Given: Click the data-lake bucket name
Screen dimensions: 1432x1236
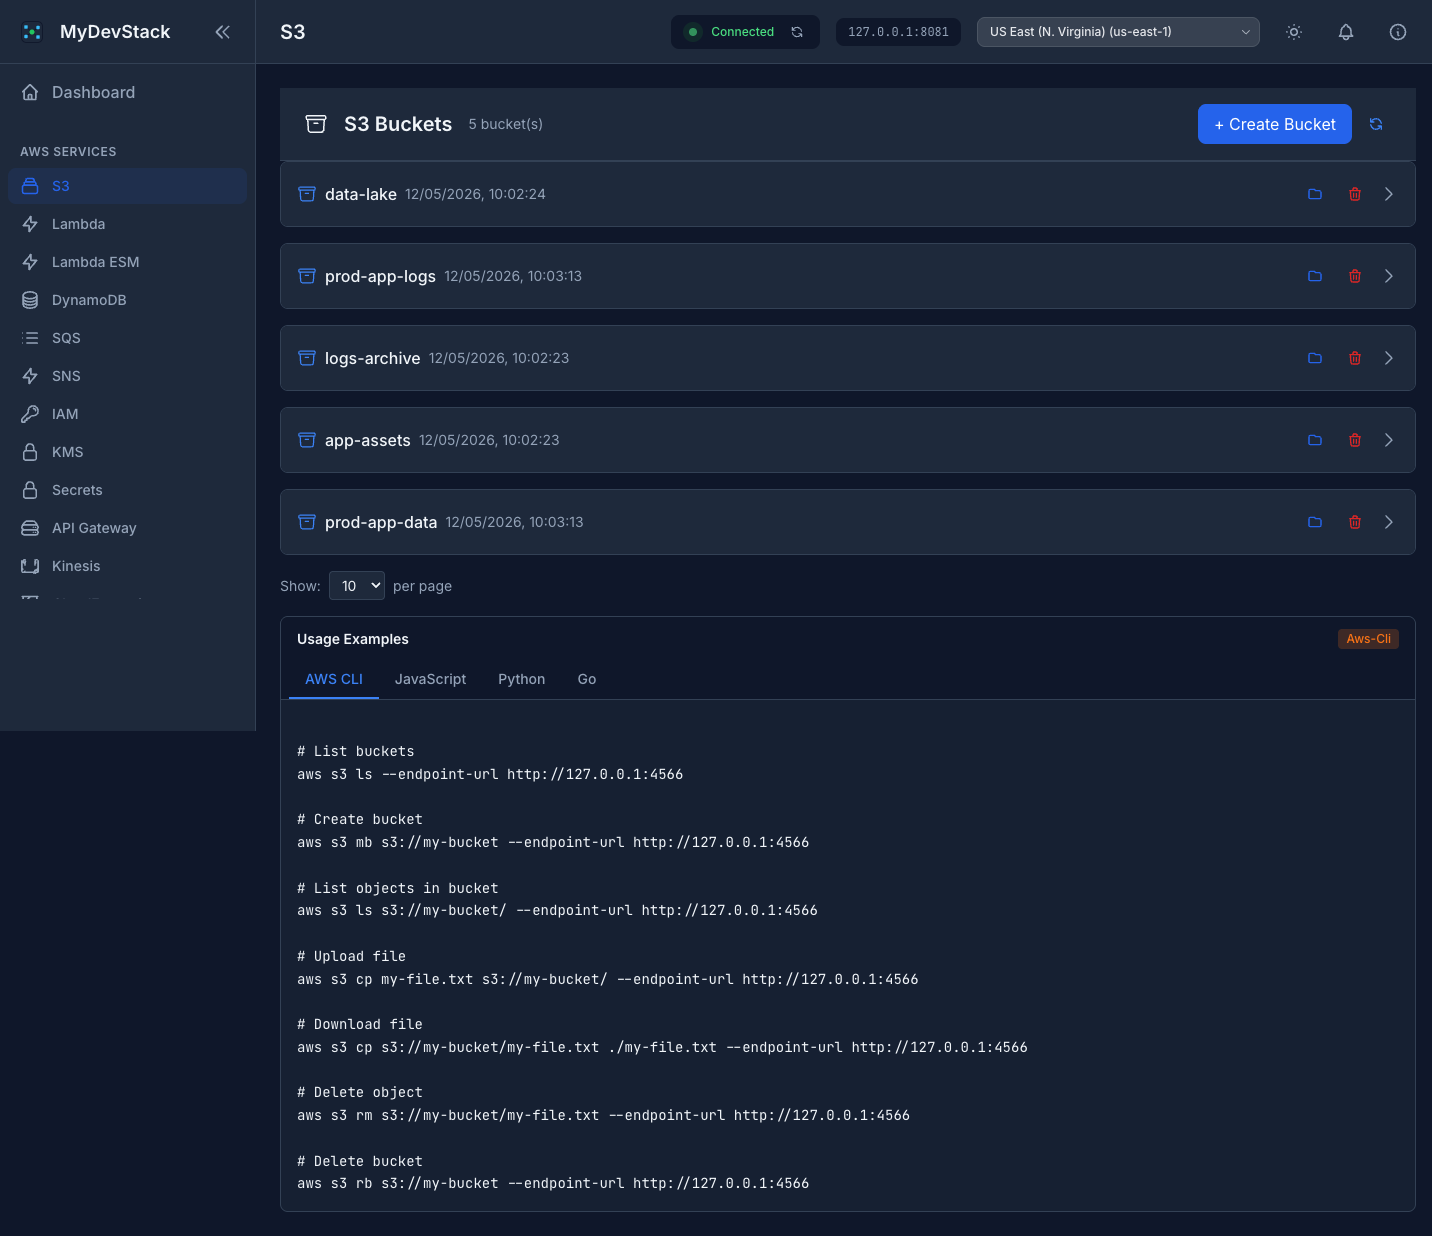Looking at the screenshot, I should click(x=361, y=194).
